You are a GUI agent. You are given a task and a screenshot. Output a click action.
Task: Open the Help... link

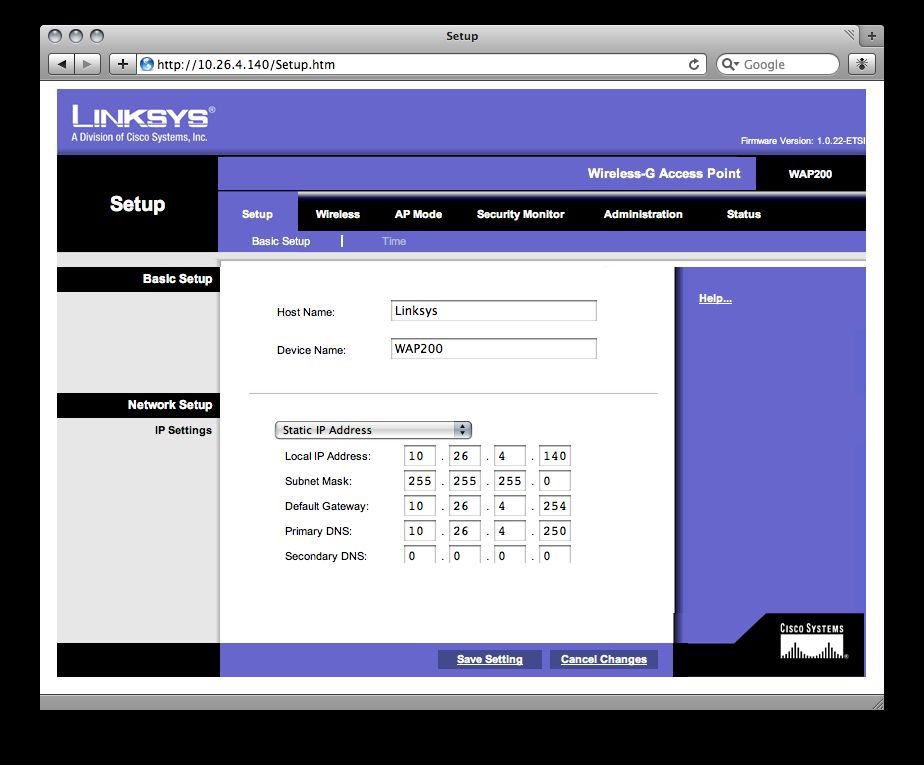coord(715,298)
